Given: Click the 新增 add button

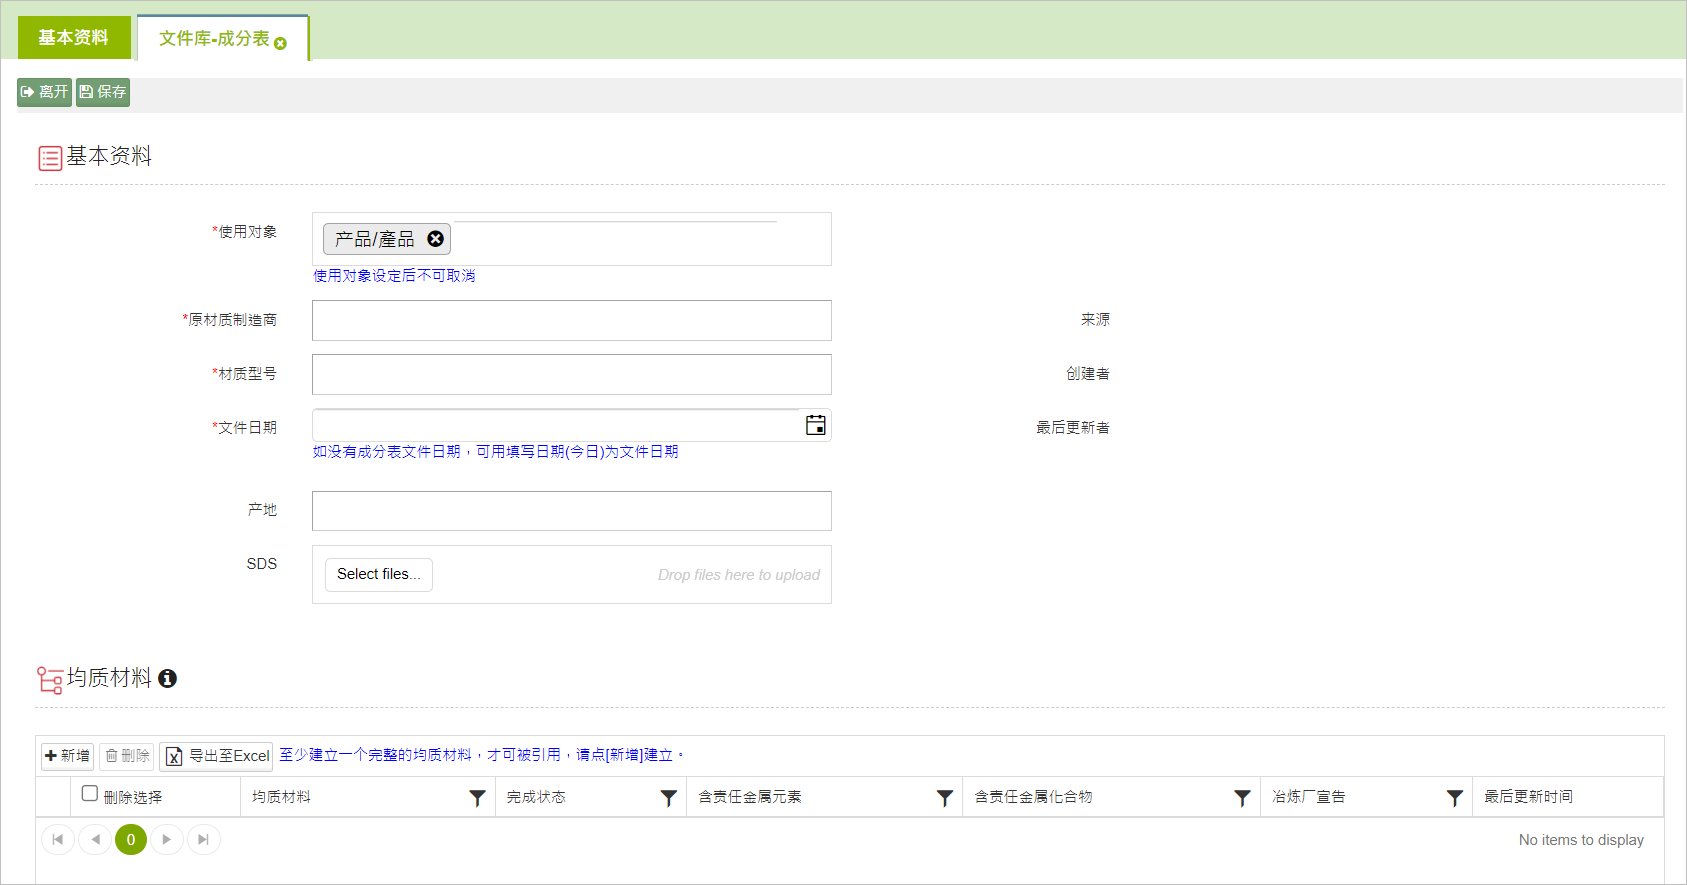Looking at the screenshot, I should click(68, 756).
